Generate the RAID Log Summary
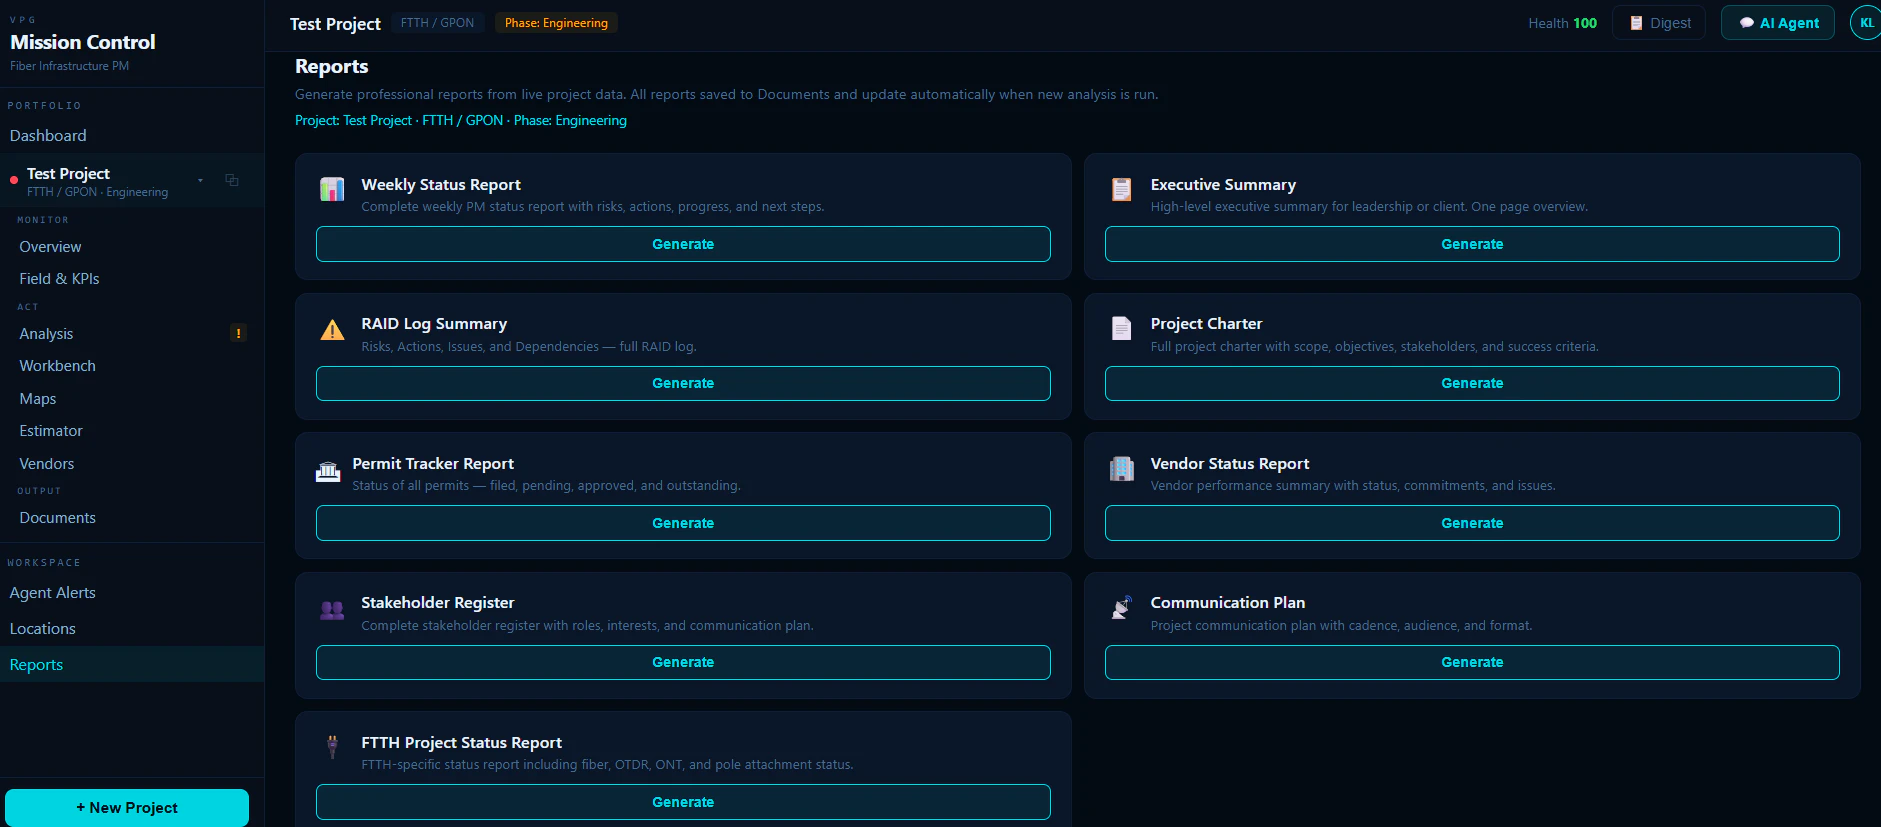 [683, 383]
